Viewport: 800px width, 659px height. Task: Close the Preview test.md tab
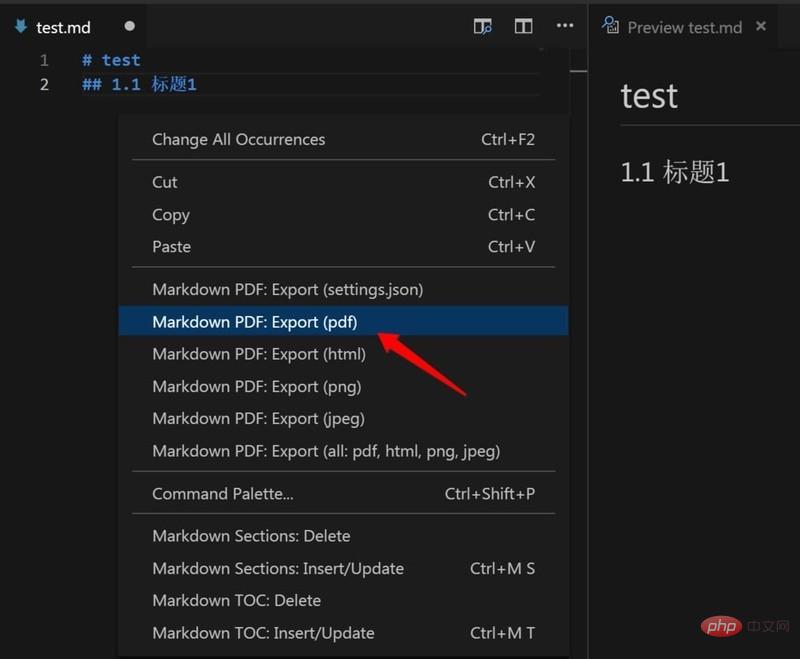pos(762,27)
